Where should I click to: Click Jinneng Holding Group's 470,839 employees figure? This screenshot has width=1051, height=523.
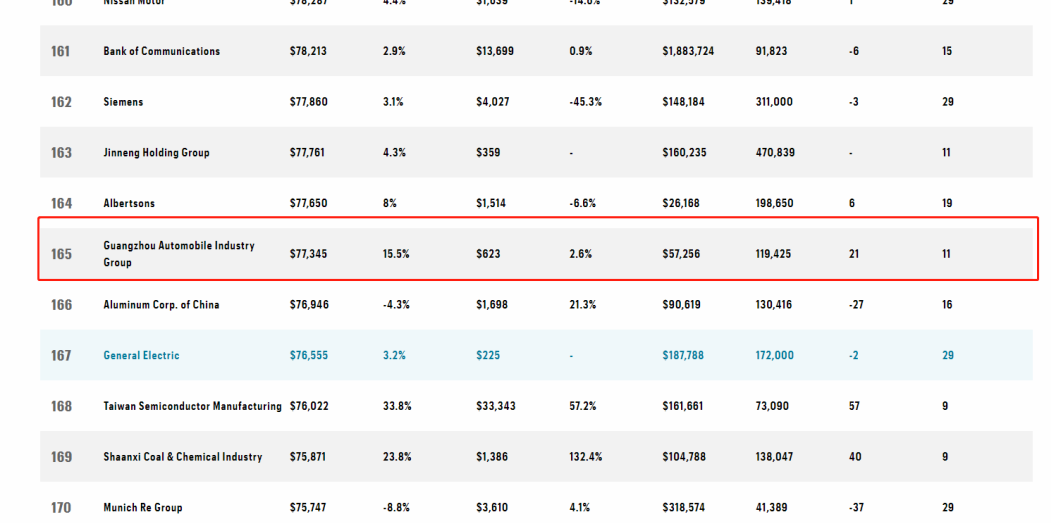pos(775,153)
